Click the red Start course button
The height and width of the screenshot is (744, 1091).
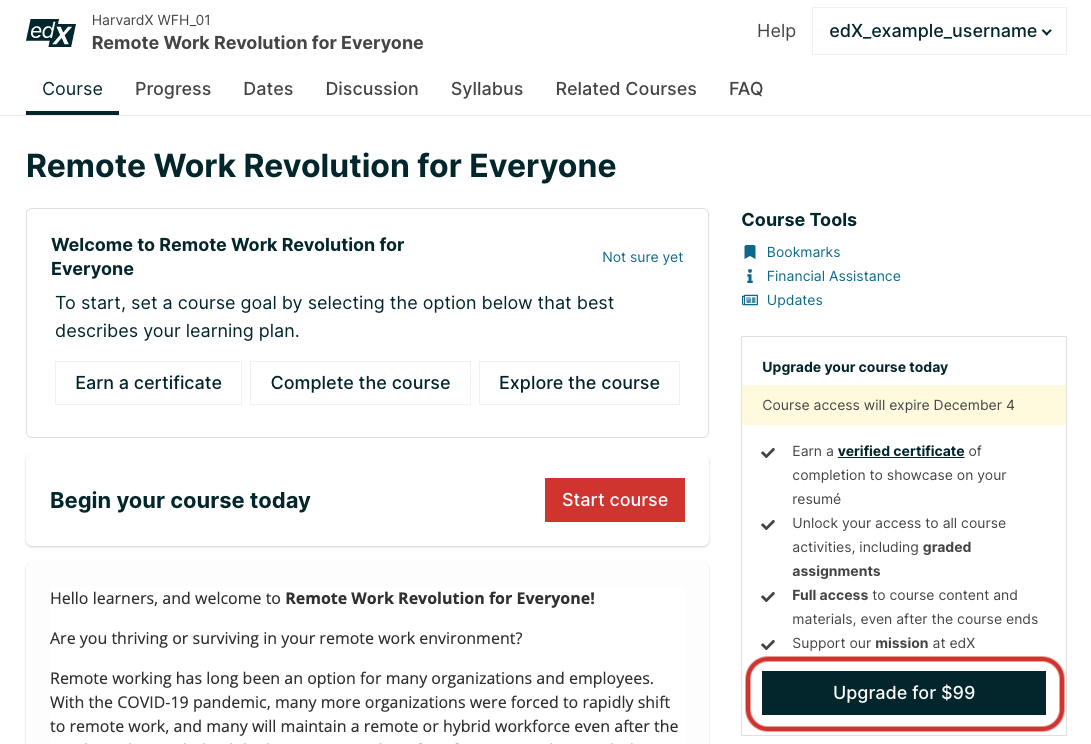(x=614, y=500)
